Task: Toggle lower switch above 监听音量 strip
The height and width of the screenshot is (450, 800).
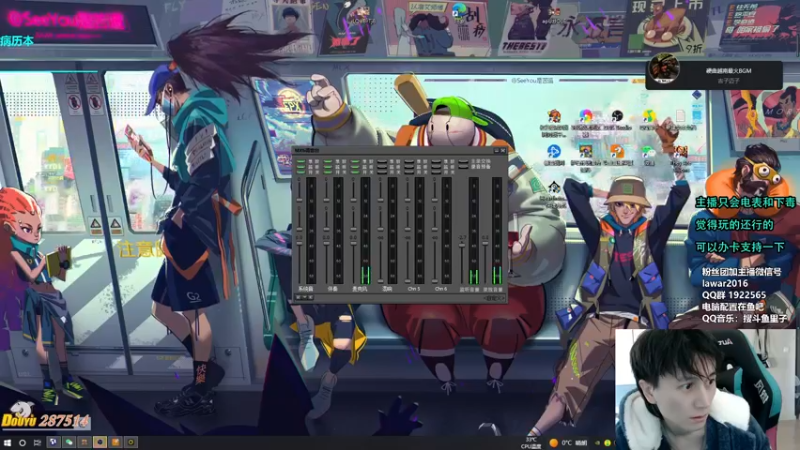Action: [463, 166]
